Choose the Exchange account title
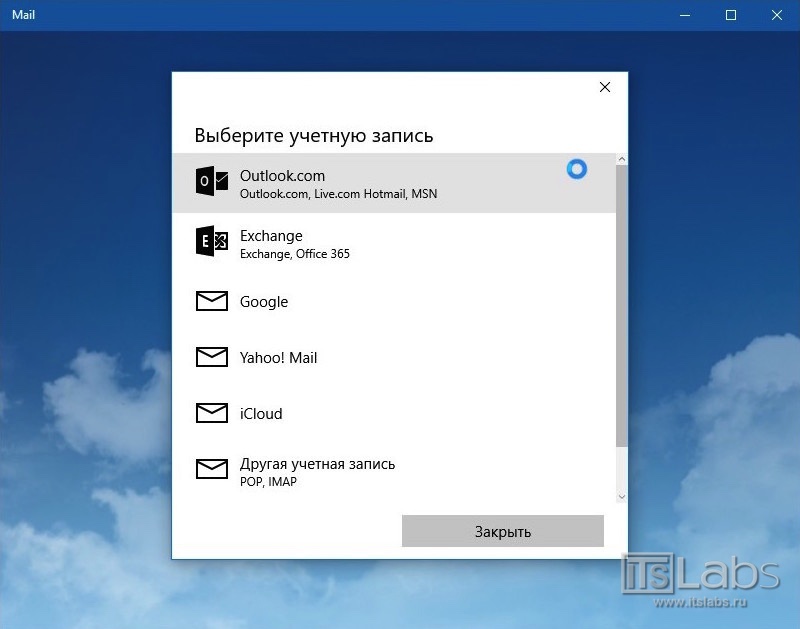Viewport: 800px width, 629px height. (x=271, y=236)
